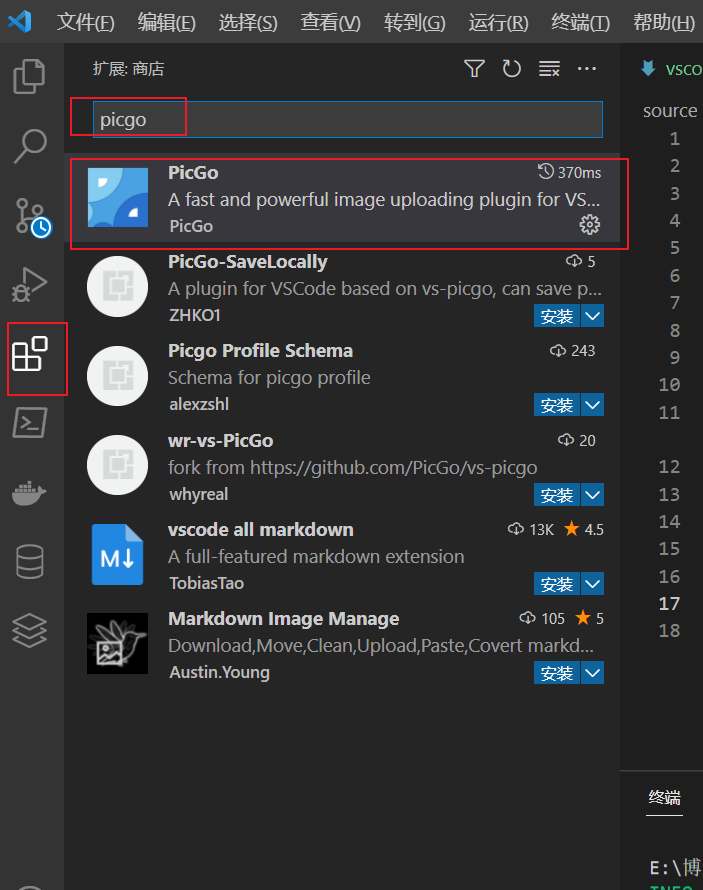Click the editor tab file icon

[649, 68]
